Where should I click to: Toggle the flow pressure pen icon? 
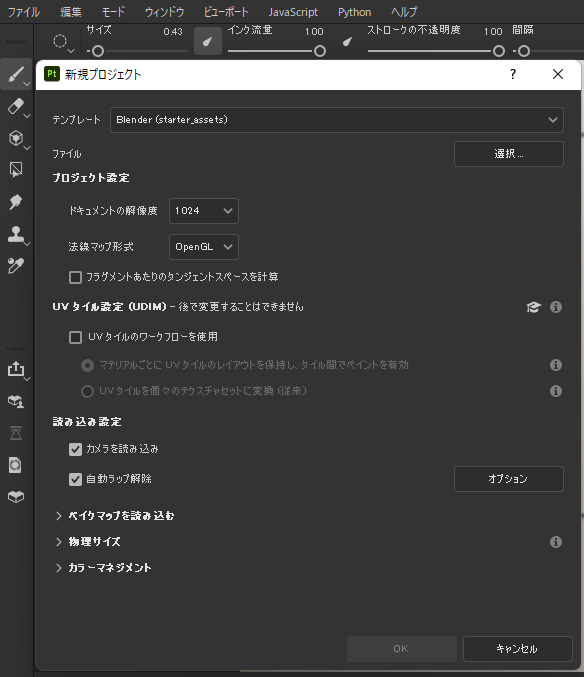coord(208,41)
